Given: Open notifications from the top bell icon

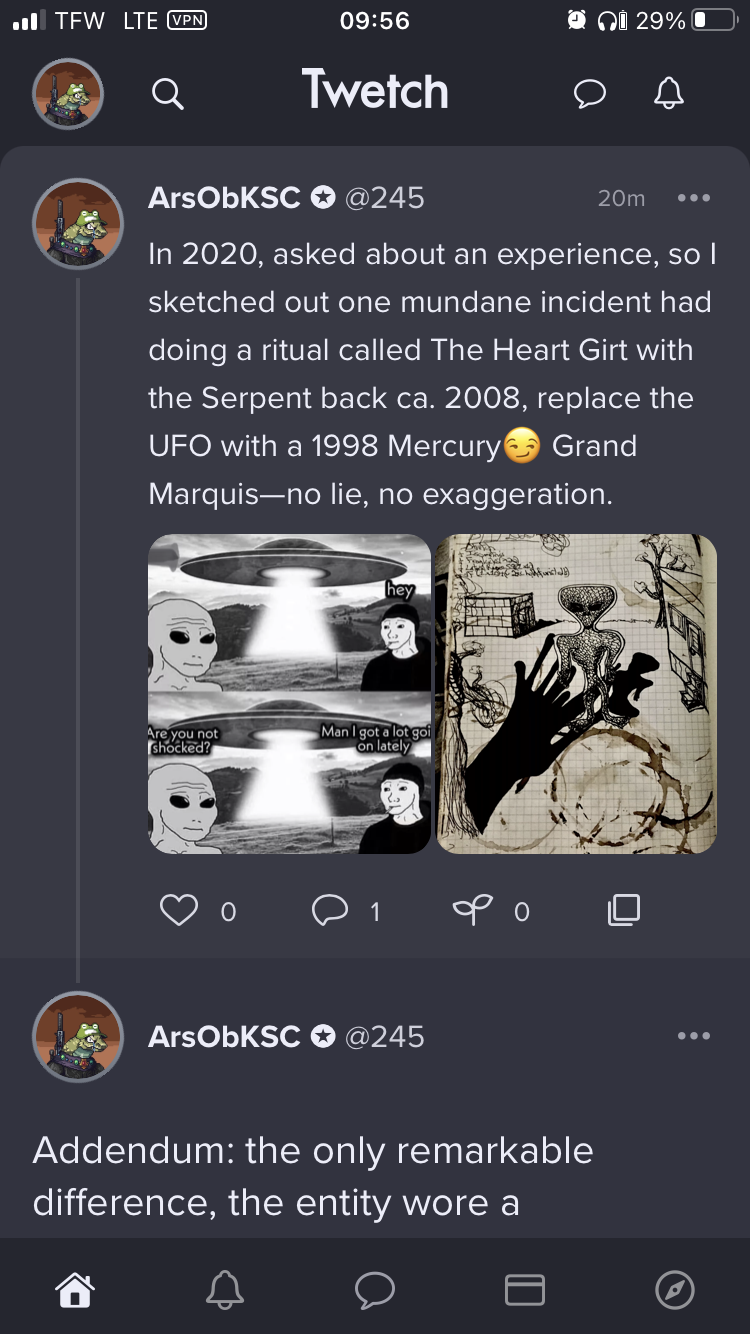Looking at the screenshot, I should pos(669,93).
